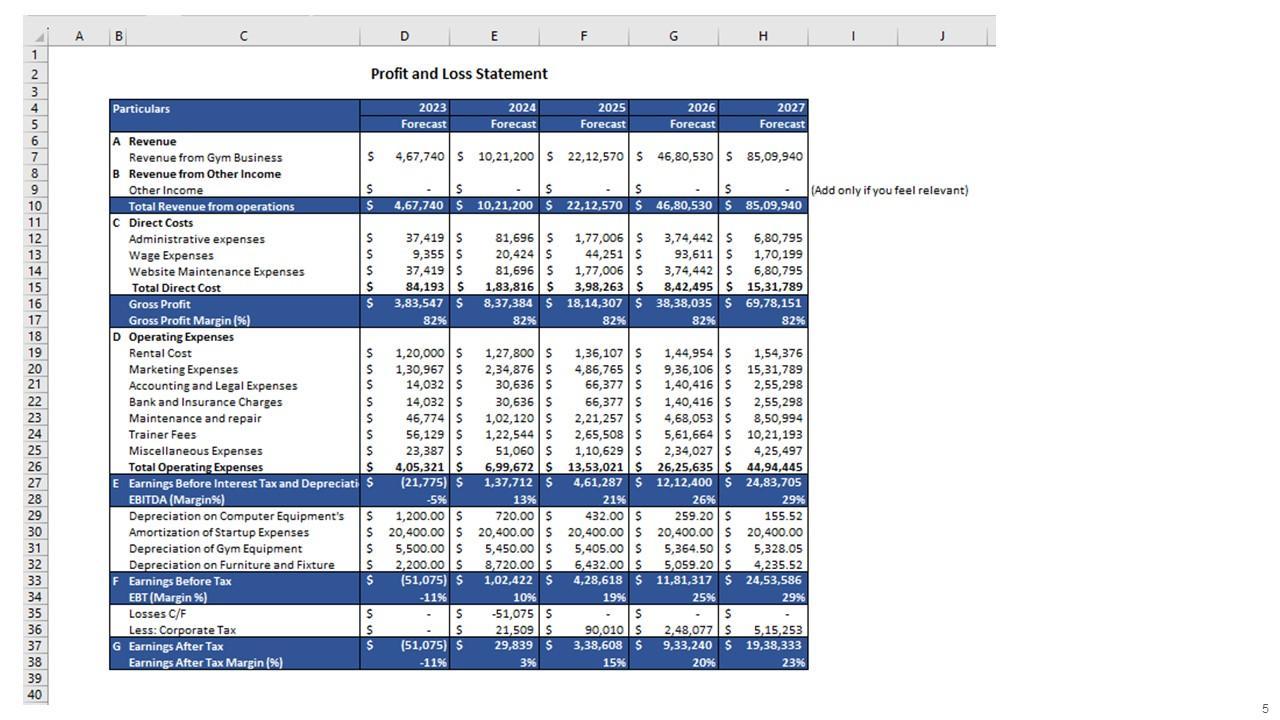Select the row 37 header
The height and width of the screenshot is (720, 1280).
35,646
